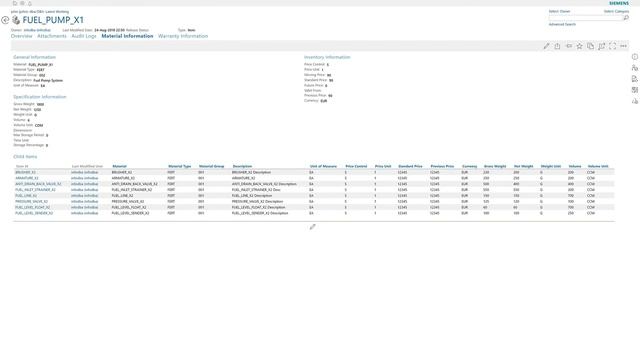This screenshot has height=360, width=640.
Task: Sort by the Net Weight column header
Action: [524, 167]
